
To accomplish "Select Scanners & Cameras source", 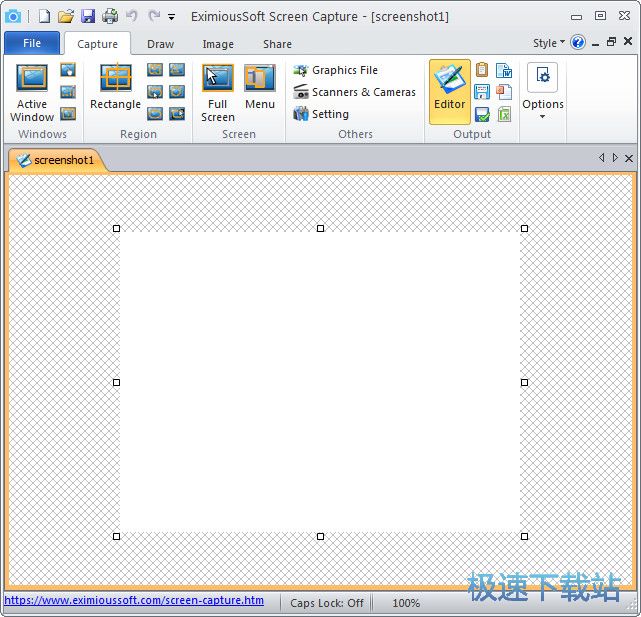I will [x=354, y=92].
